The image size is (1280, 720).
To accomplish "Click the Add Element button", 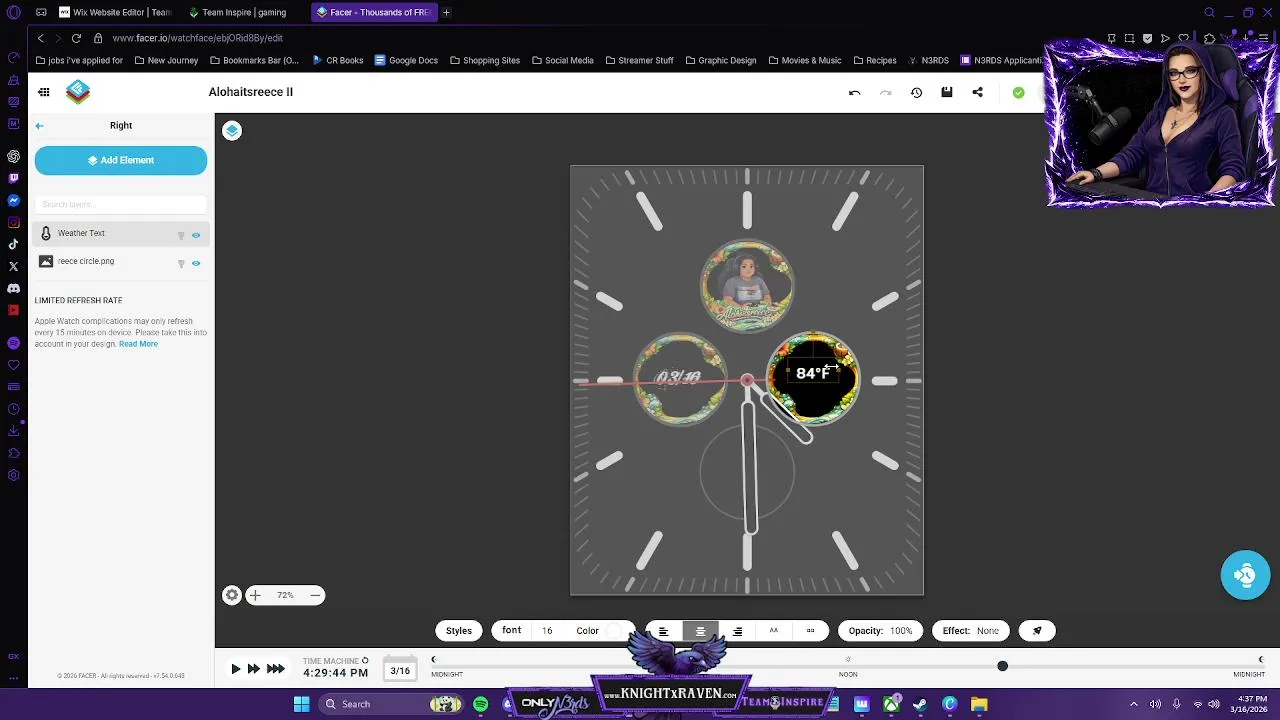I will click(121, 160).
